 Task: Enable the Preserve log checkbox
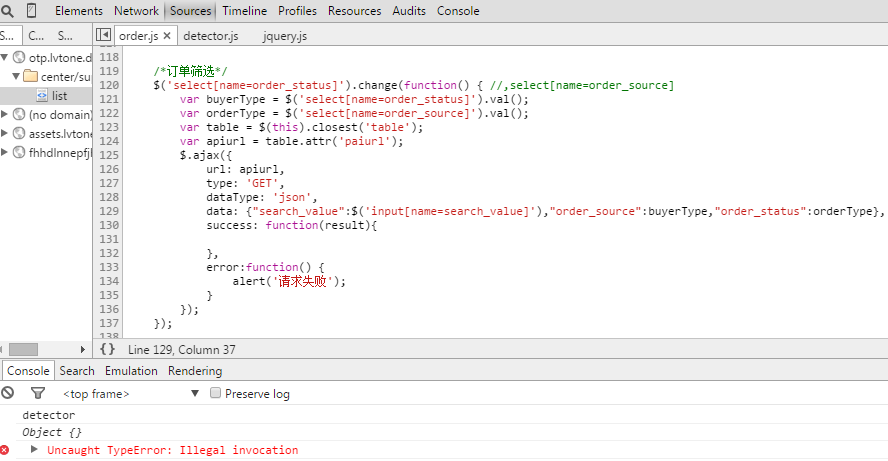[x=215, y=392]
